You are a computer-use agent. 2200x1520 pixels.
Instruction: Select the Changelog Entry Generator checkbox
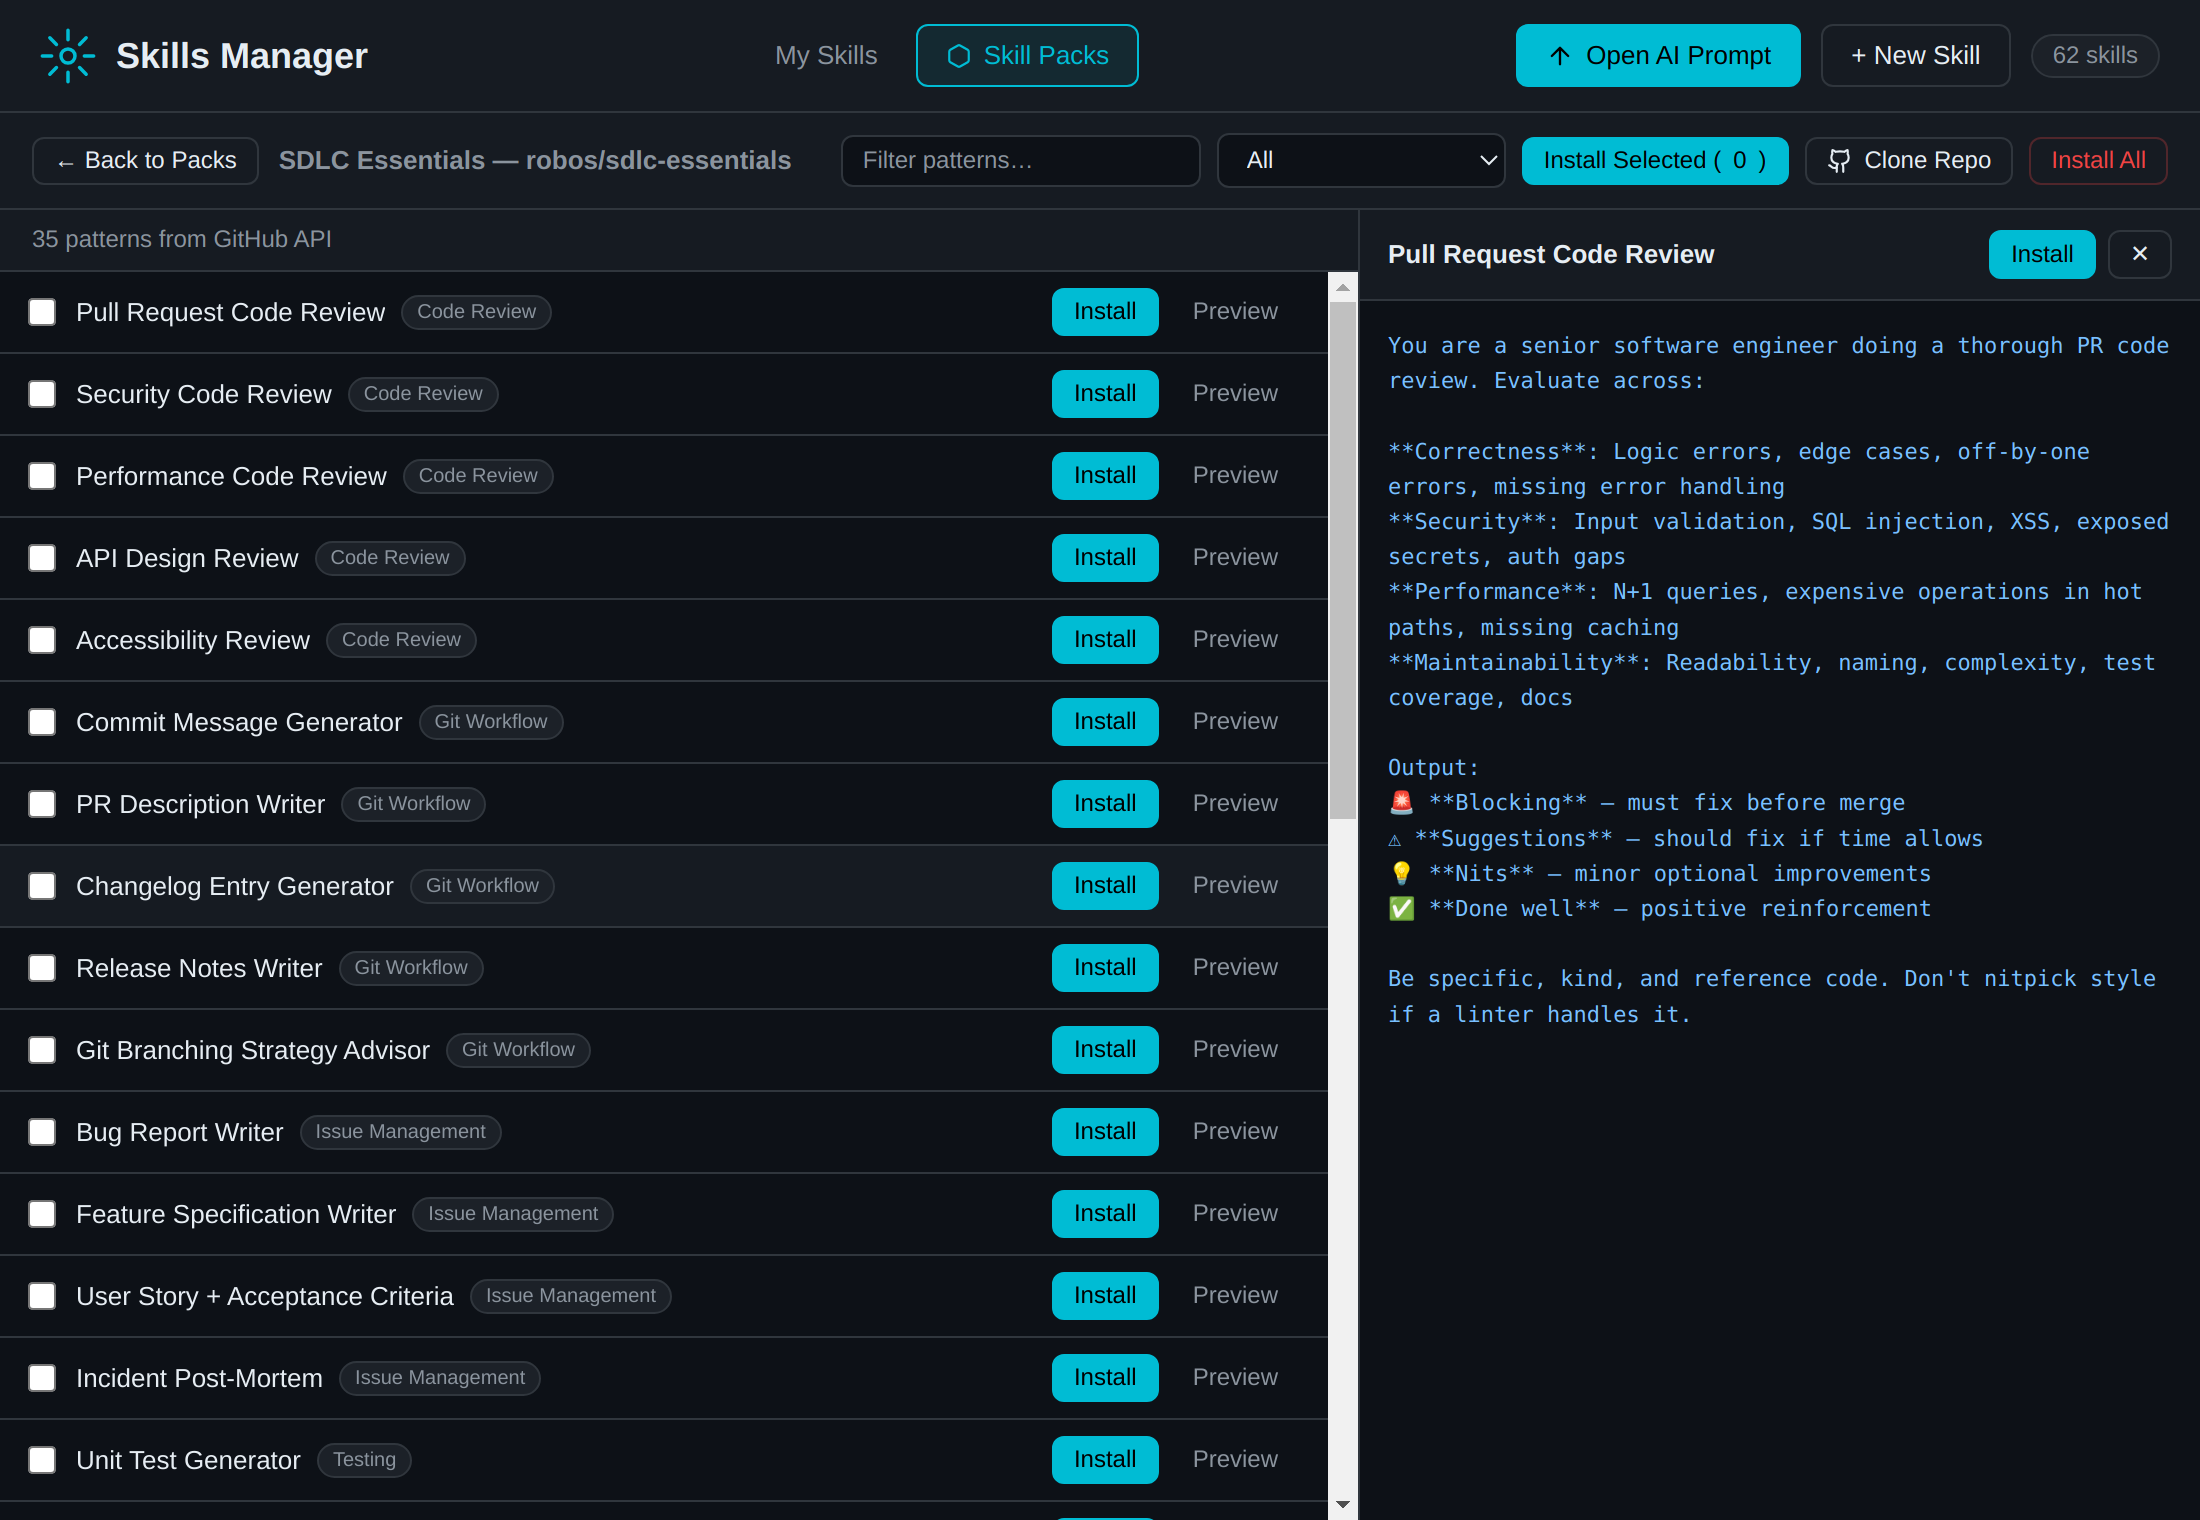pyautogui.click(x=42, y=886)
